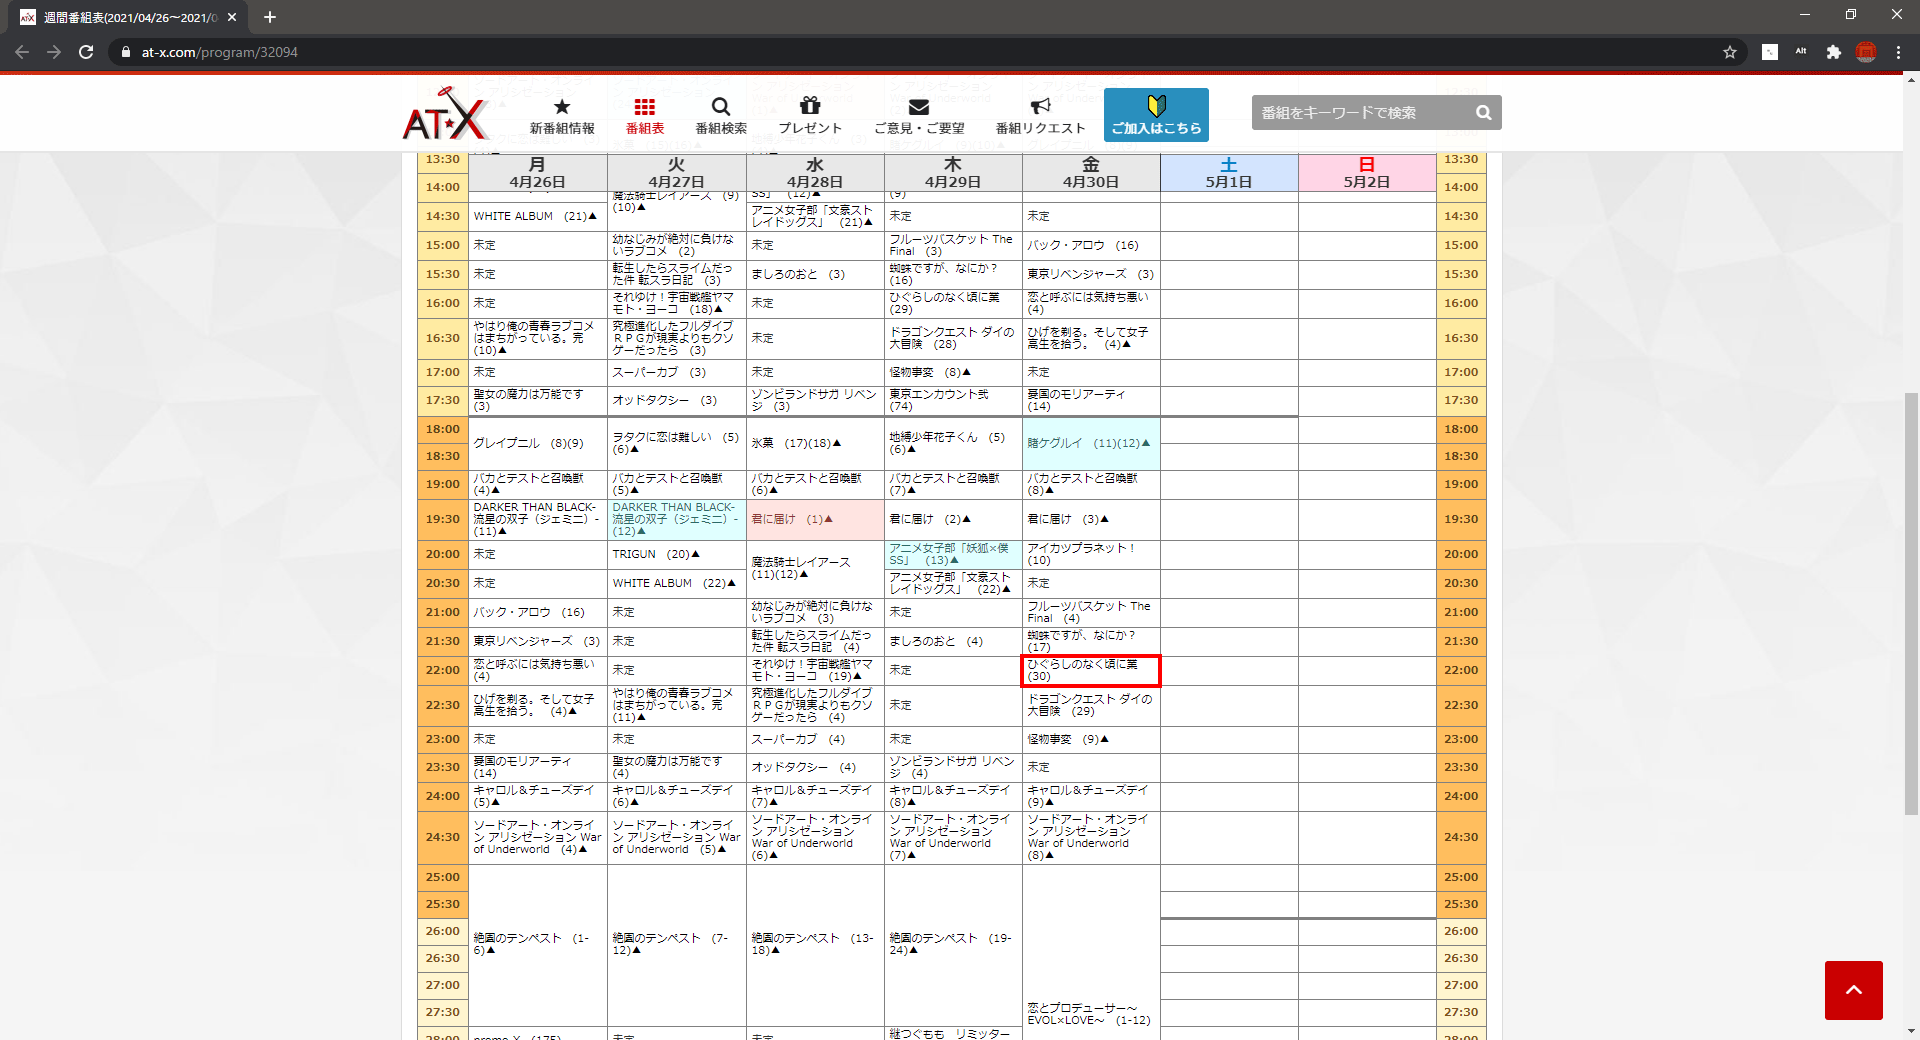Viewport: 1920px width, 1040px height.
Task: Open the extensions puzzle icon
Action: (1833, 52)
